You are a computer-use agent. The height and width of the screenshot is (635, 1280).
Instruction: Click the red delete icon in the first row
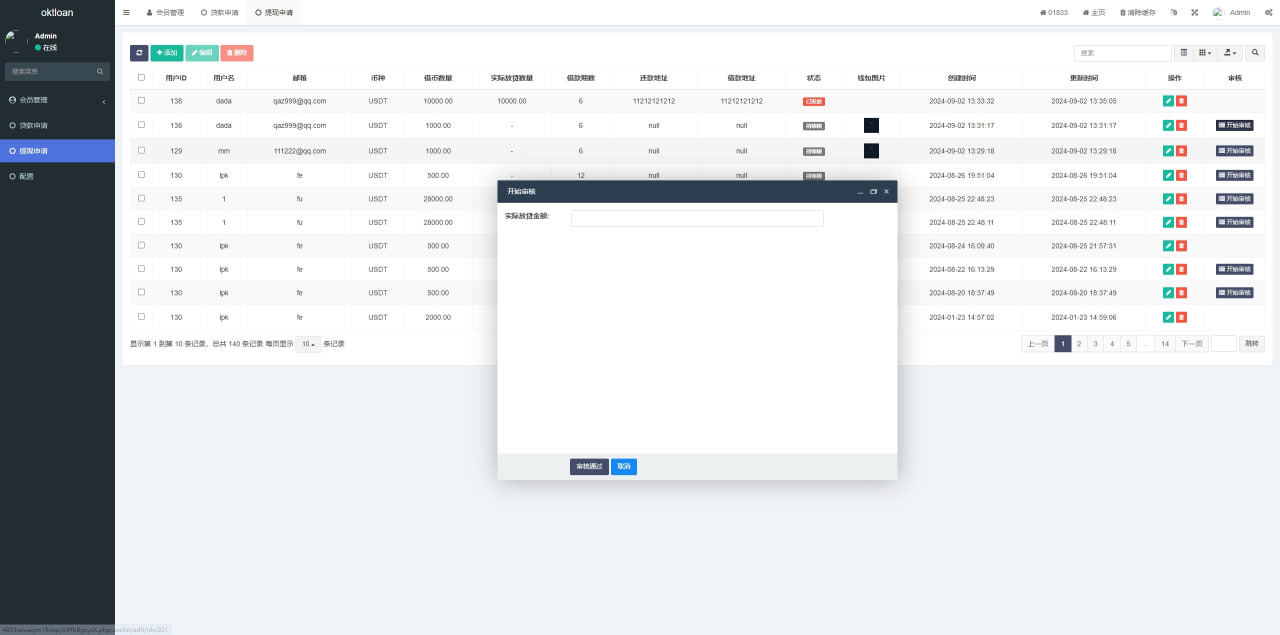[1181, 101]
